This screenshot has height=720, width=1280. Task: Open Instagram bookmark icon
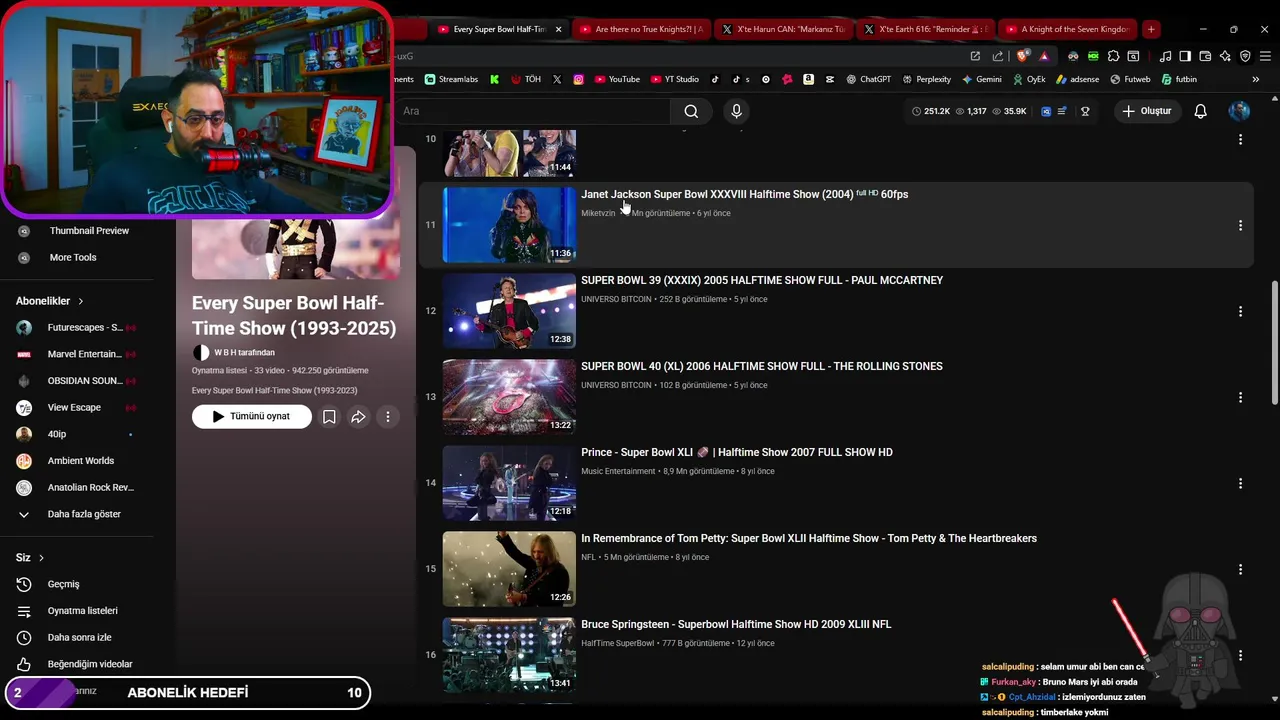(578, 79)
